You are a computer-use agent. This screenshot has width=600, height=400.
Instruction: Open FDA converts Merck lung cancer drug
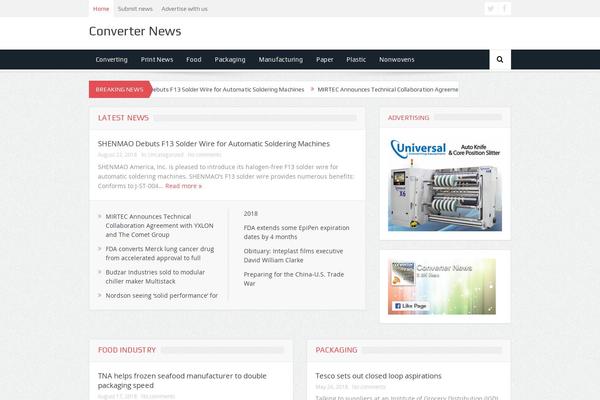160,253
